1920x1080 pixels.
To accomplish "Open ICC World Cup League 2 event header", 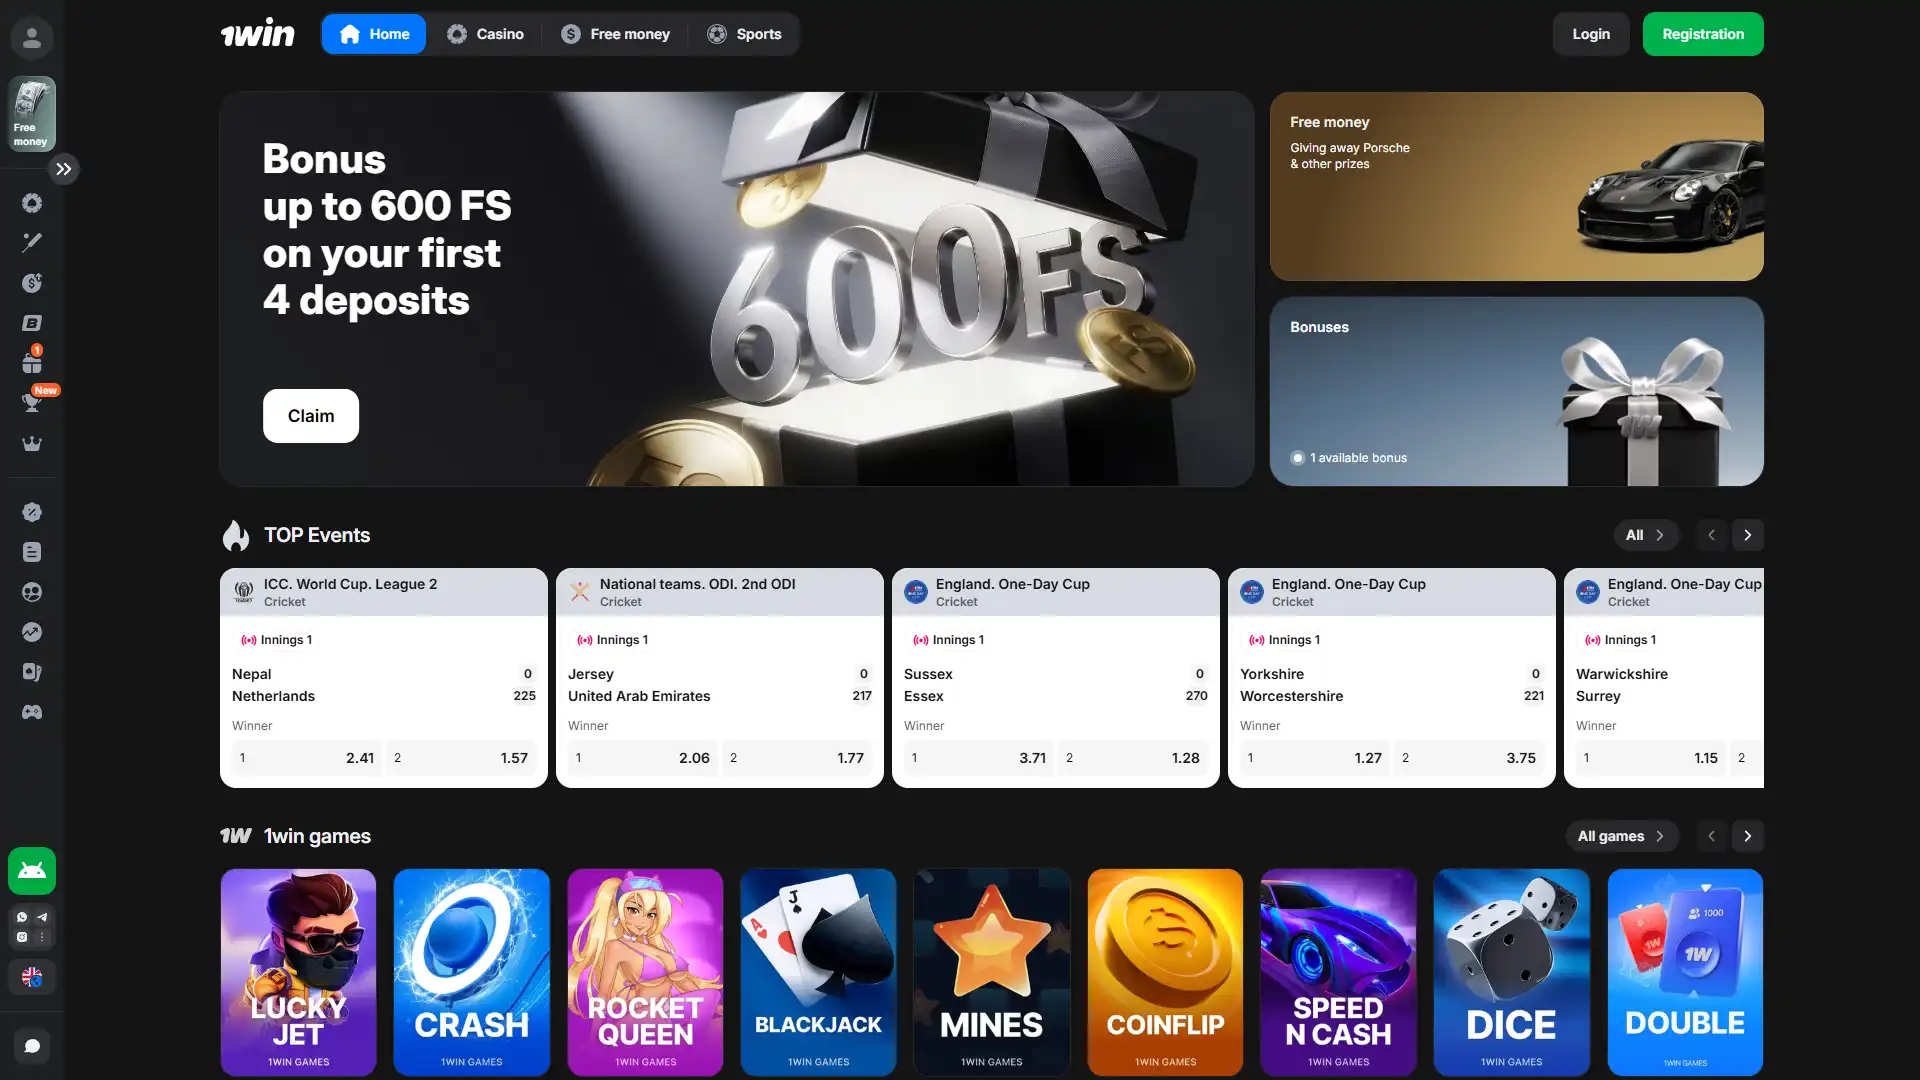I will [x=384, y=592].
